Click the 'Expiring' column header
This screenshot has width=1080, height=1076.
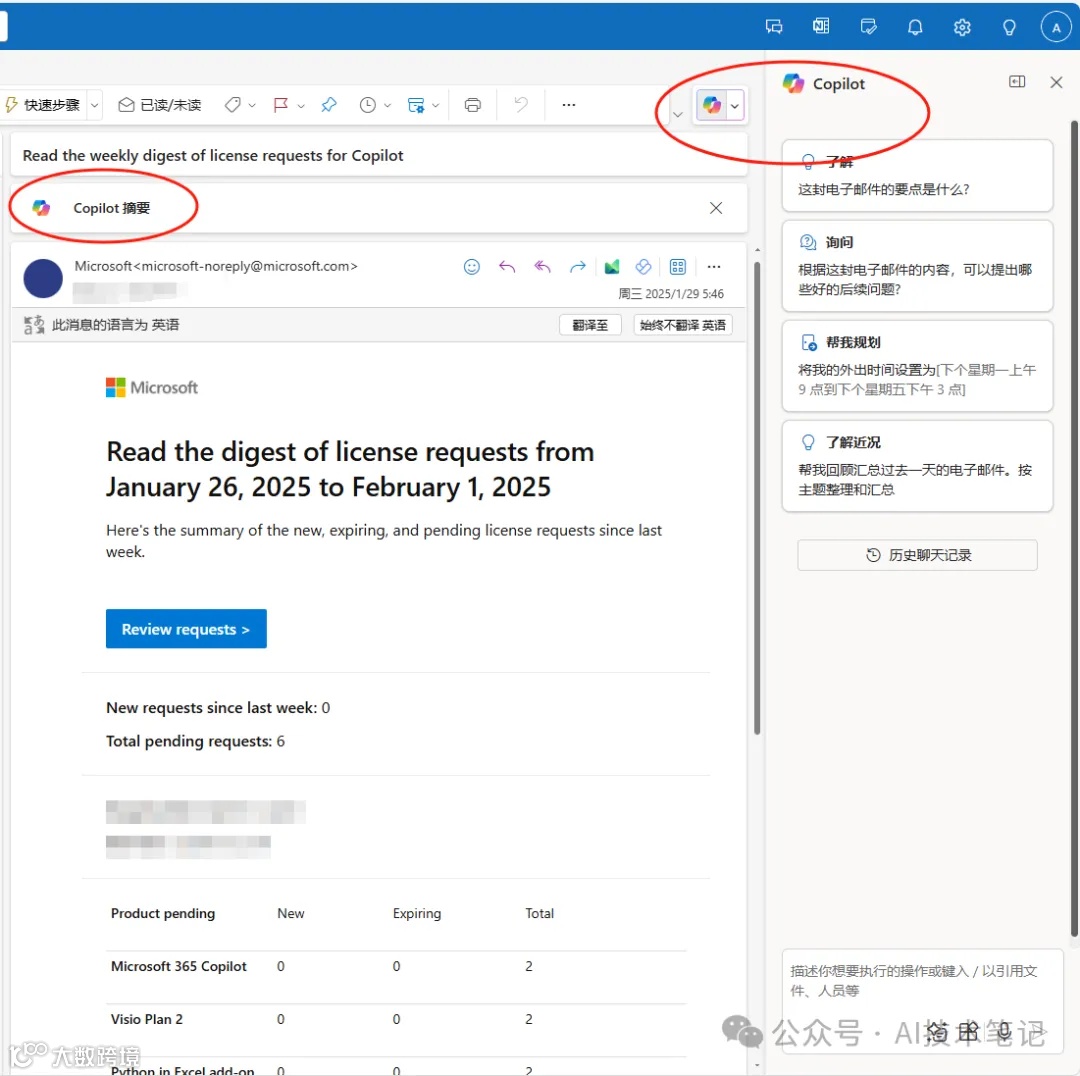[417, 913]
